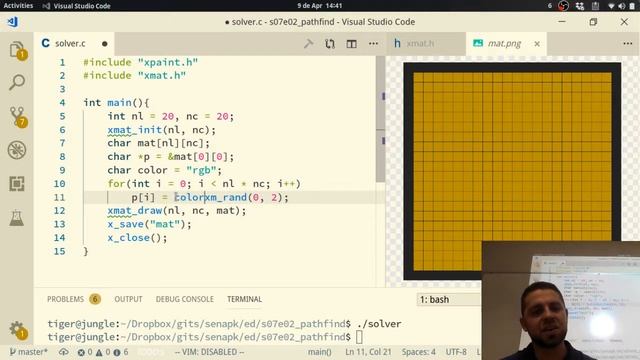
Task: Click the editor vertical scrollbar
Action: [x=380, y=119]
